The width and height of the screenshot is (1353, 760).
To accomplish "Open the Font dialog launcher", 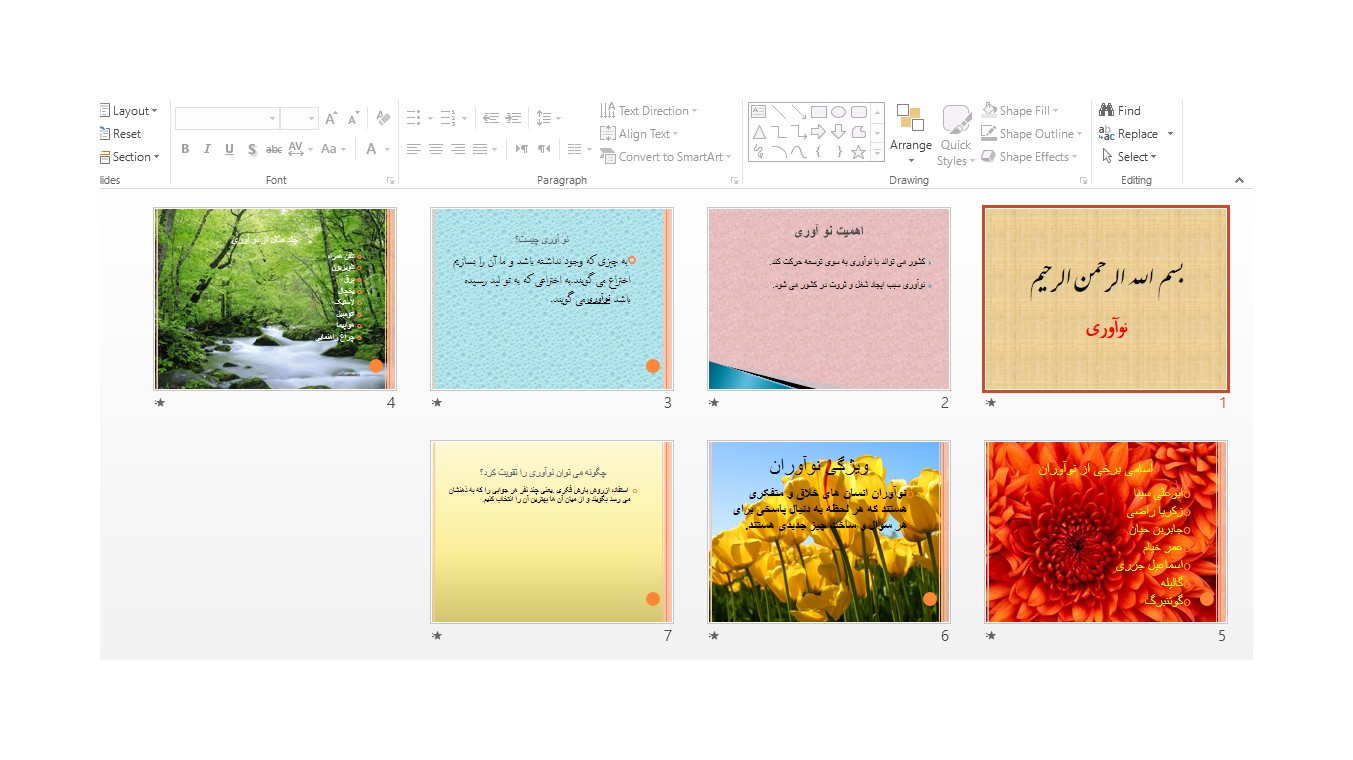I will coord(390,181).
